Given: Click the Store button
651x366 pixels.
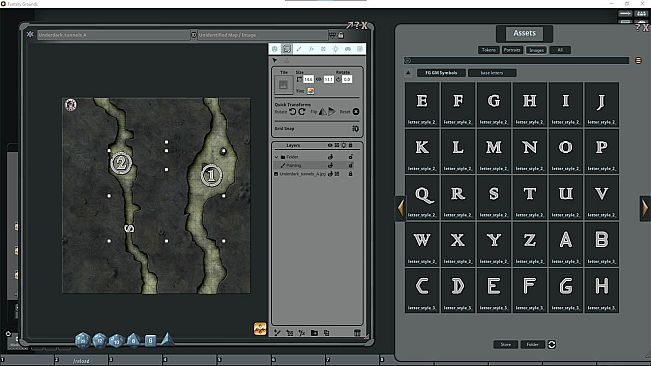Looking at the screenshot, I should click(x=505, y=344).
